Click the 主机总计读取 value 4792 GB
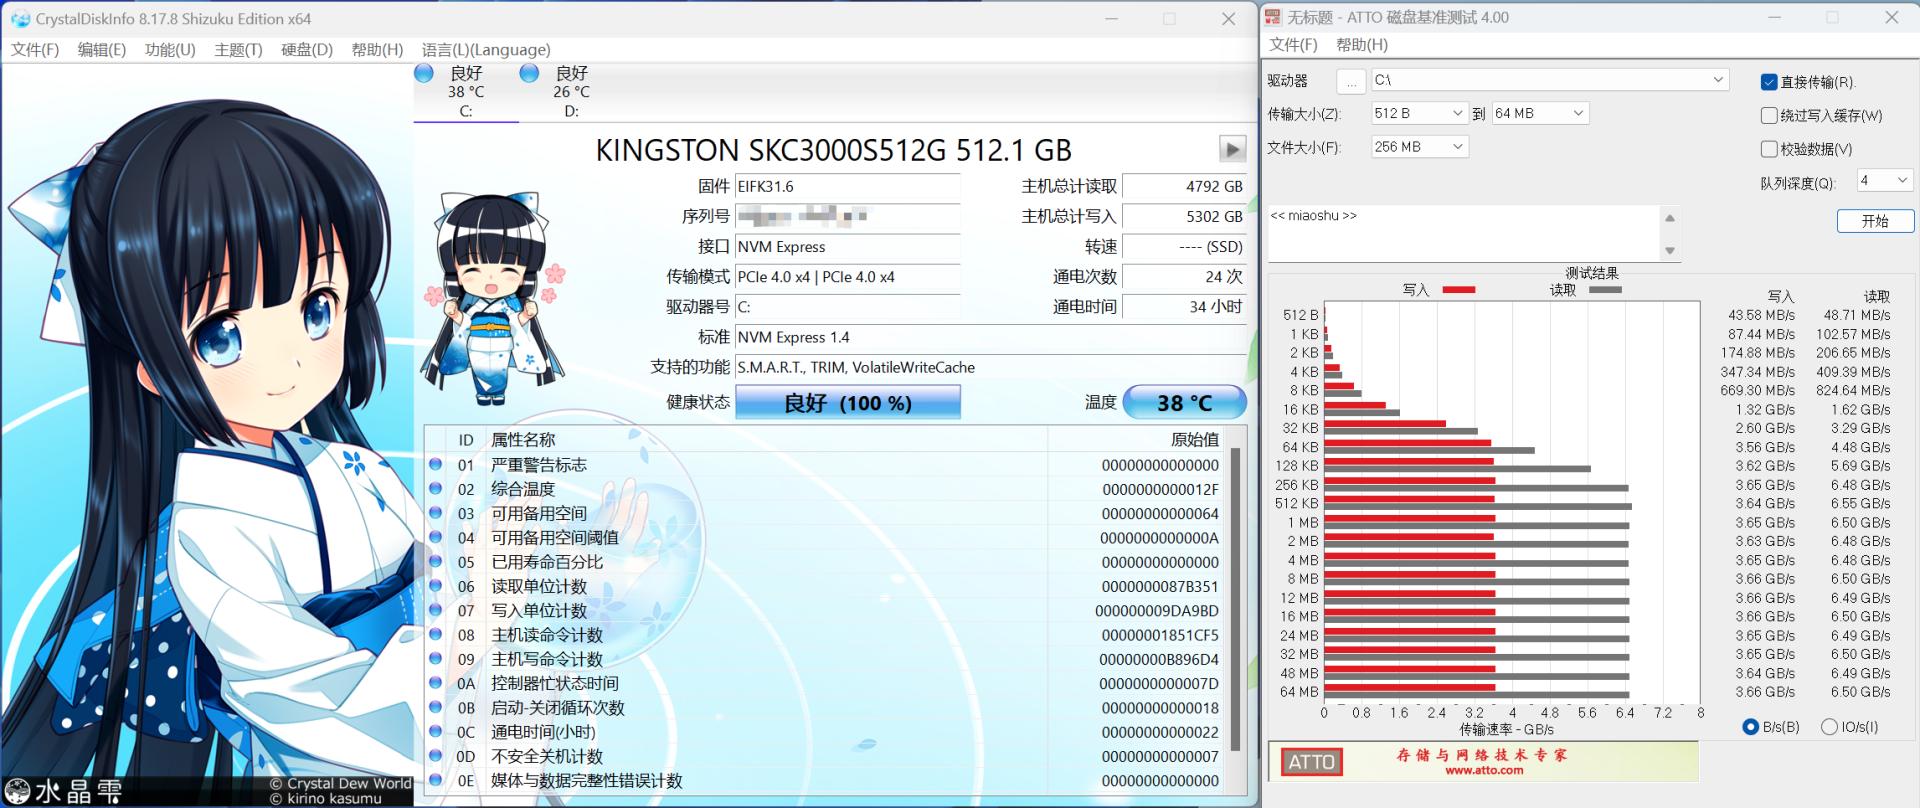 click(1185, 186)
